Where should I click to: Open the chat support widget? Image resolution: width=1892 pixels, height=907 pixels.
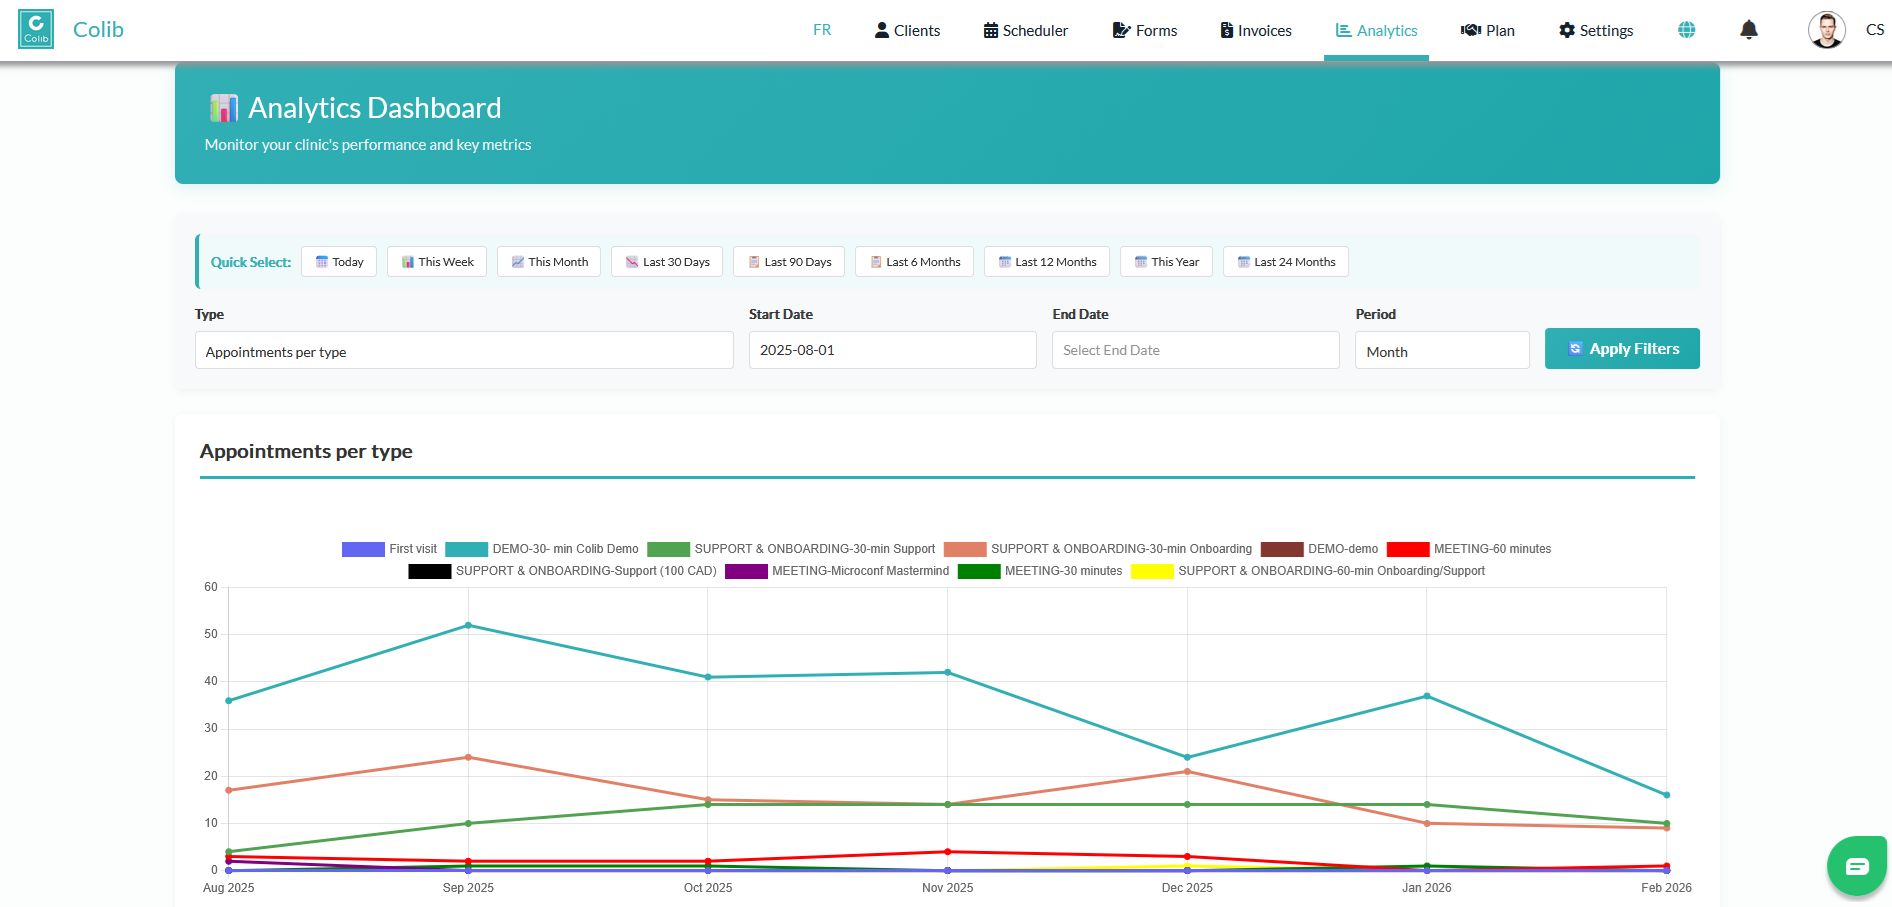click(x=1856, y=865)
